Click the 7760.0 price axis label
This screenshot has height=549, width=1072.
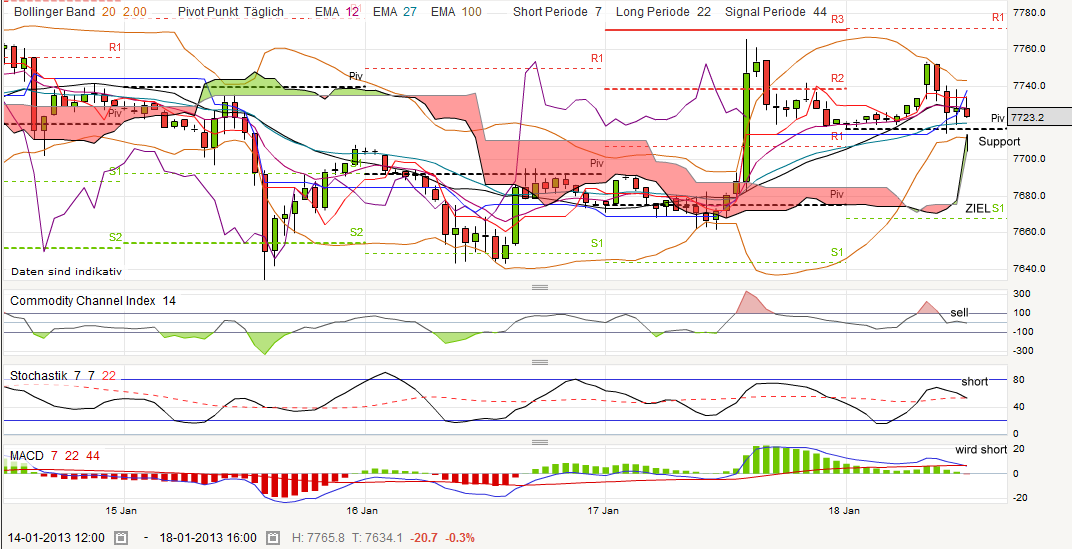tap(1029, 49)
